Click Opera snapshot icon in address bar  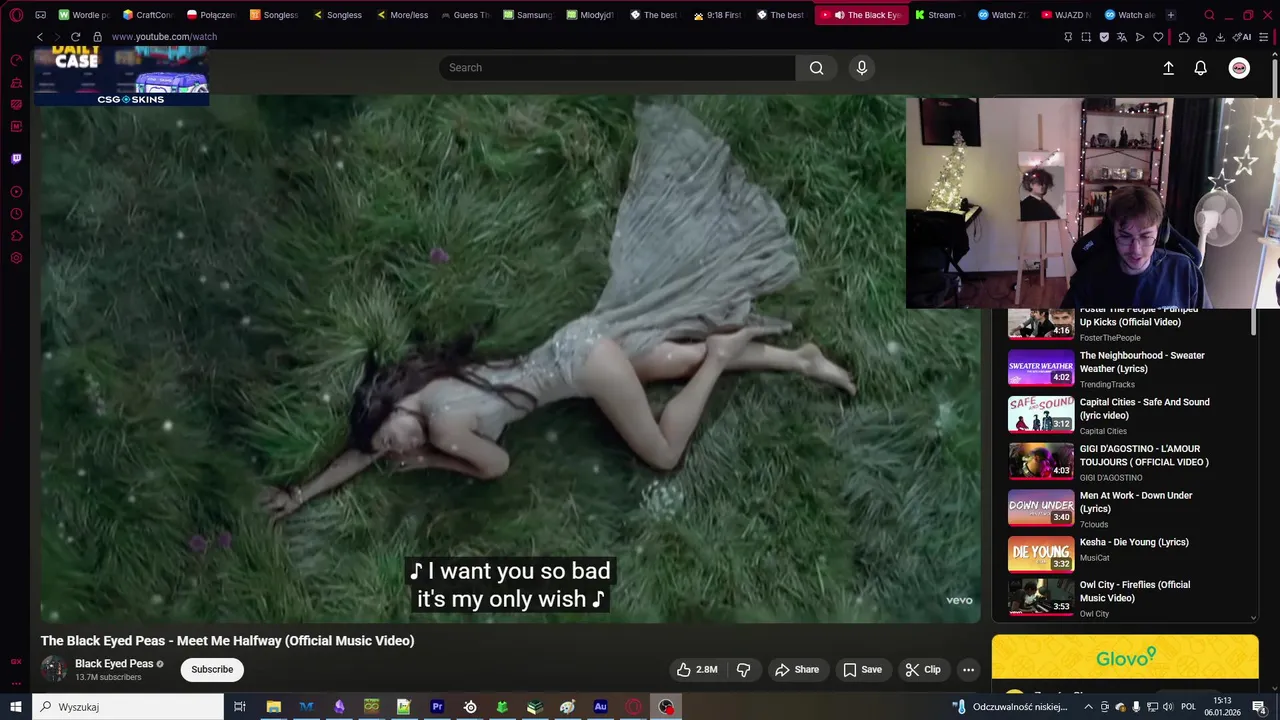coord(1086,37)
